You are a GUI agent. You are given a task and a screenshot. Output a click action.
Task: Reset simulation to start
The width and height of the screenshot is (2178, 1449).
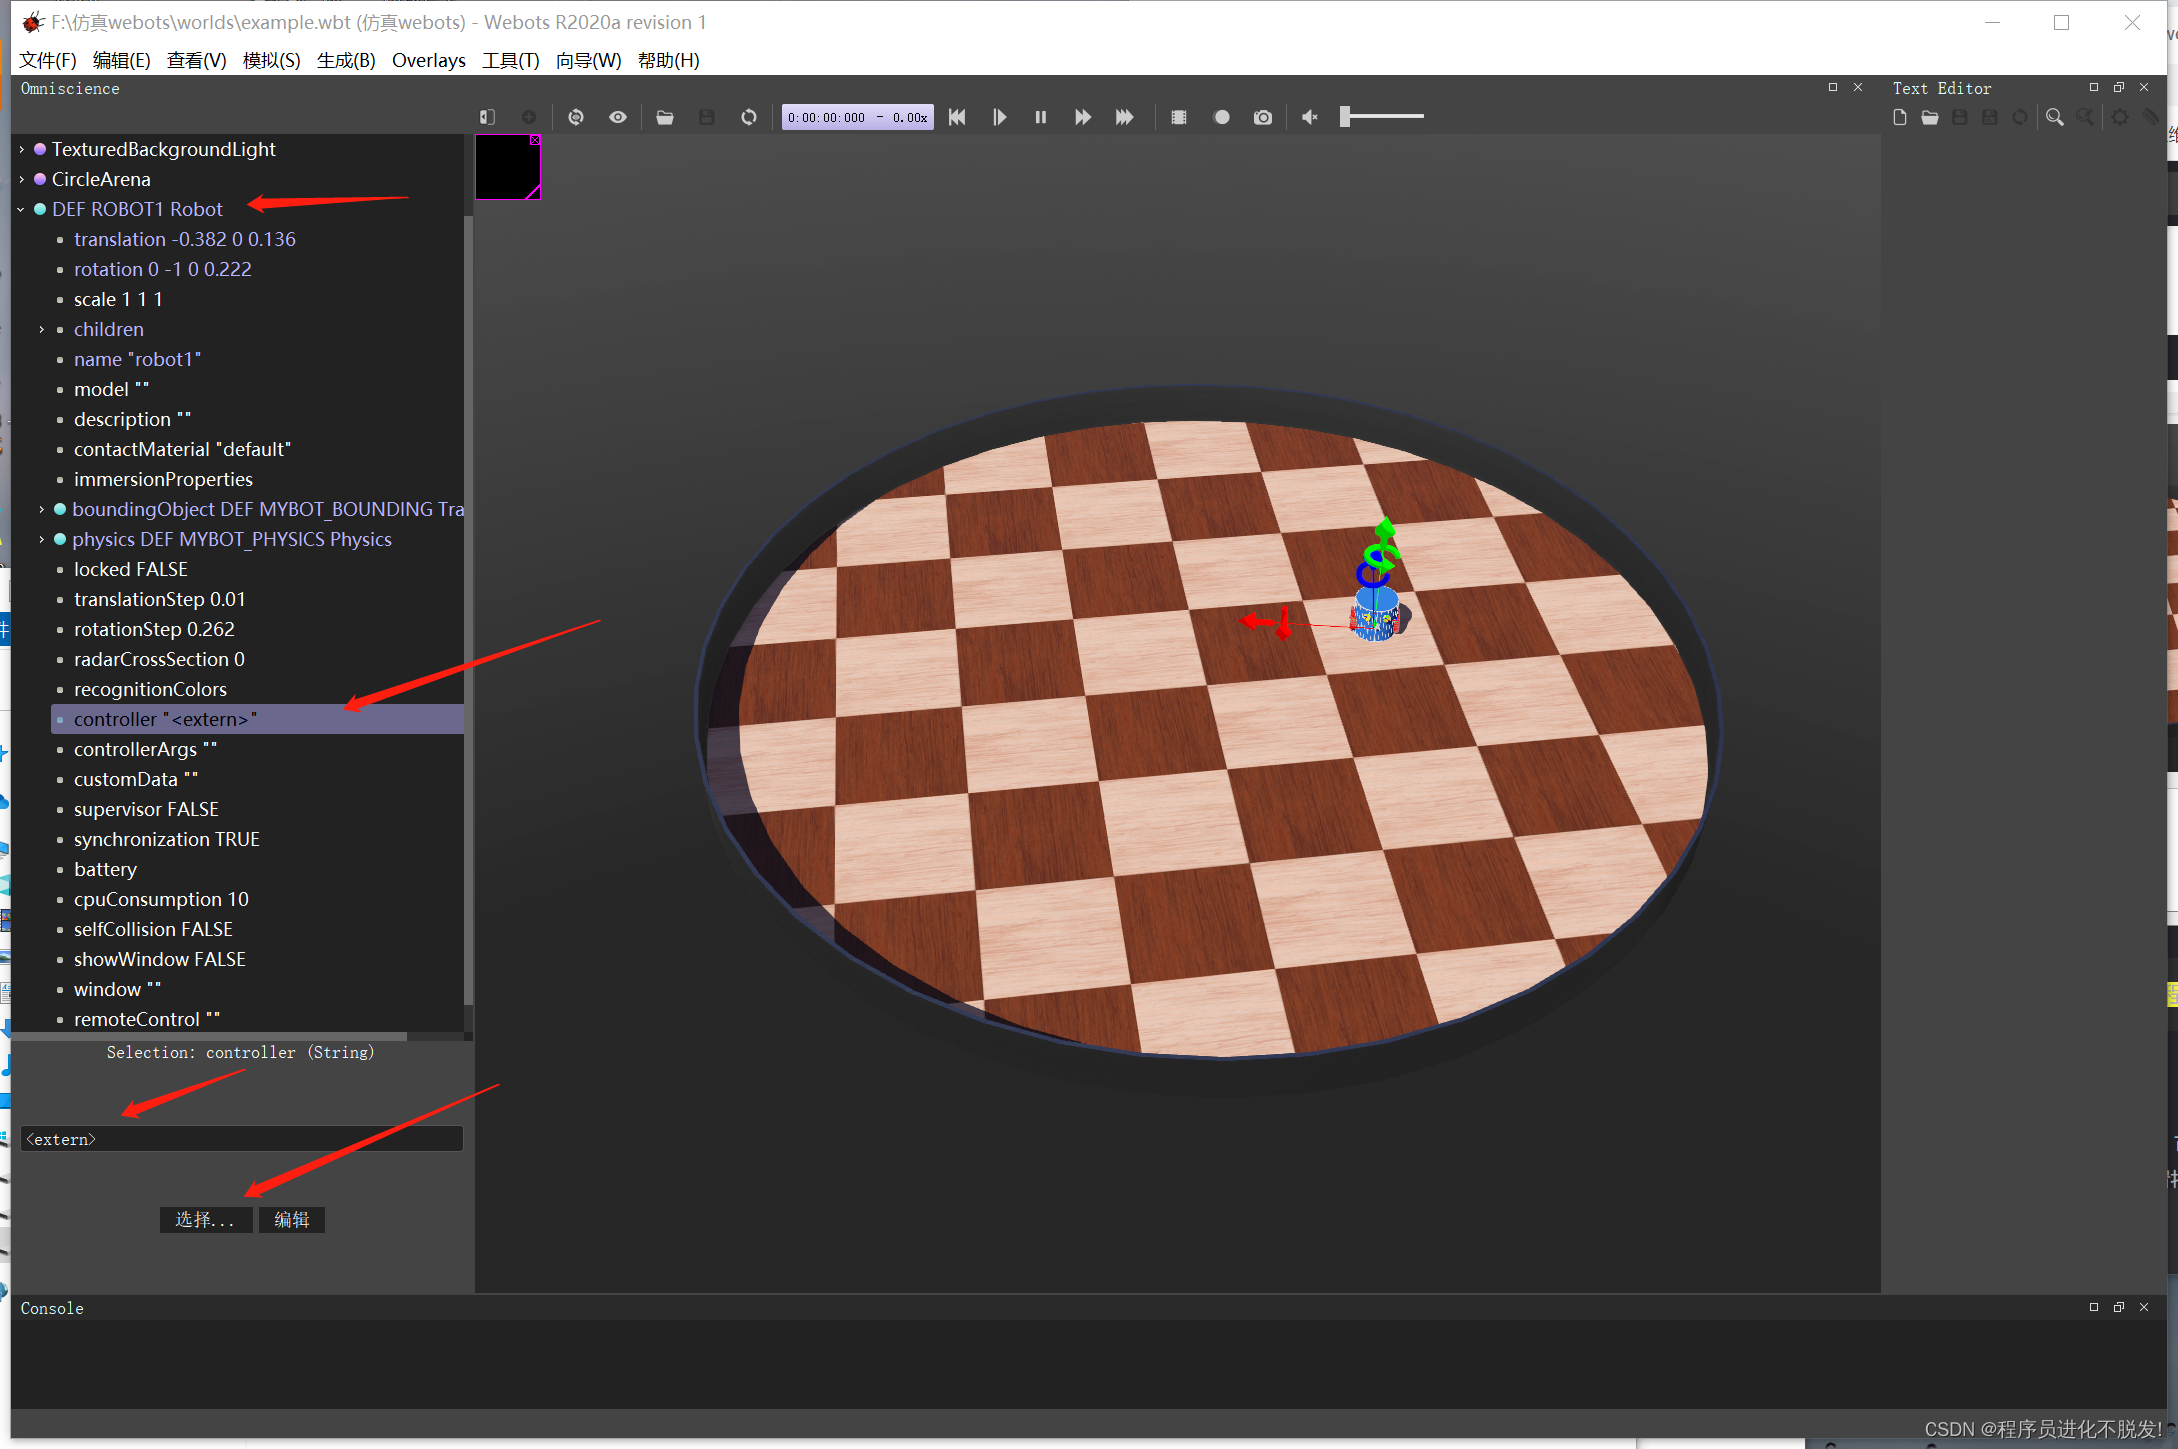pos(957,117)
